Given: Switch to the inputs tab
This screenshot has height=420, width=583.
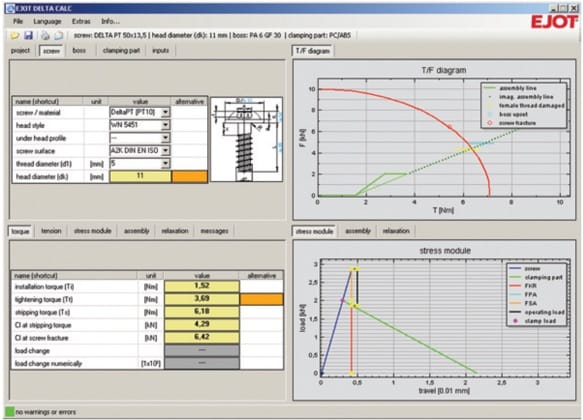Looking at the screenshot, I should [x=161, y=51].
